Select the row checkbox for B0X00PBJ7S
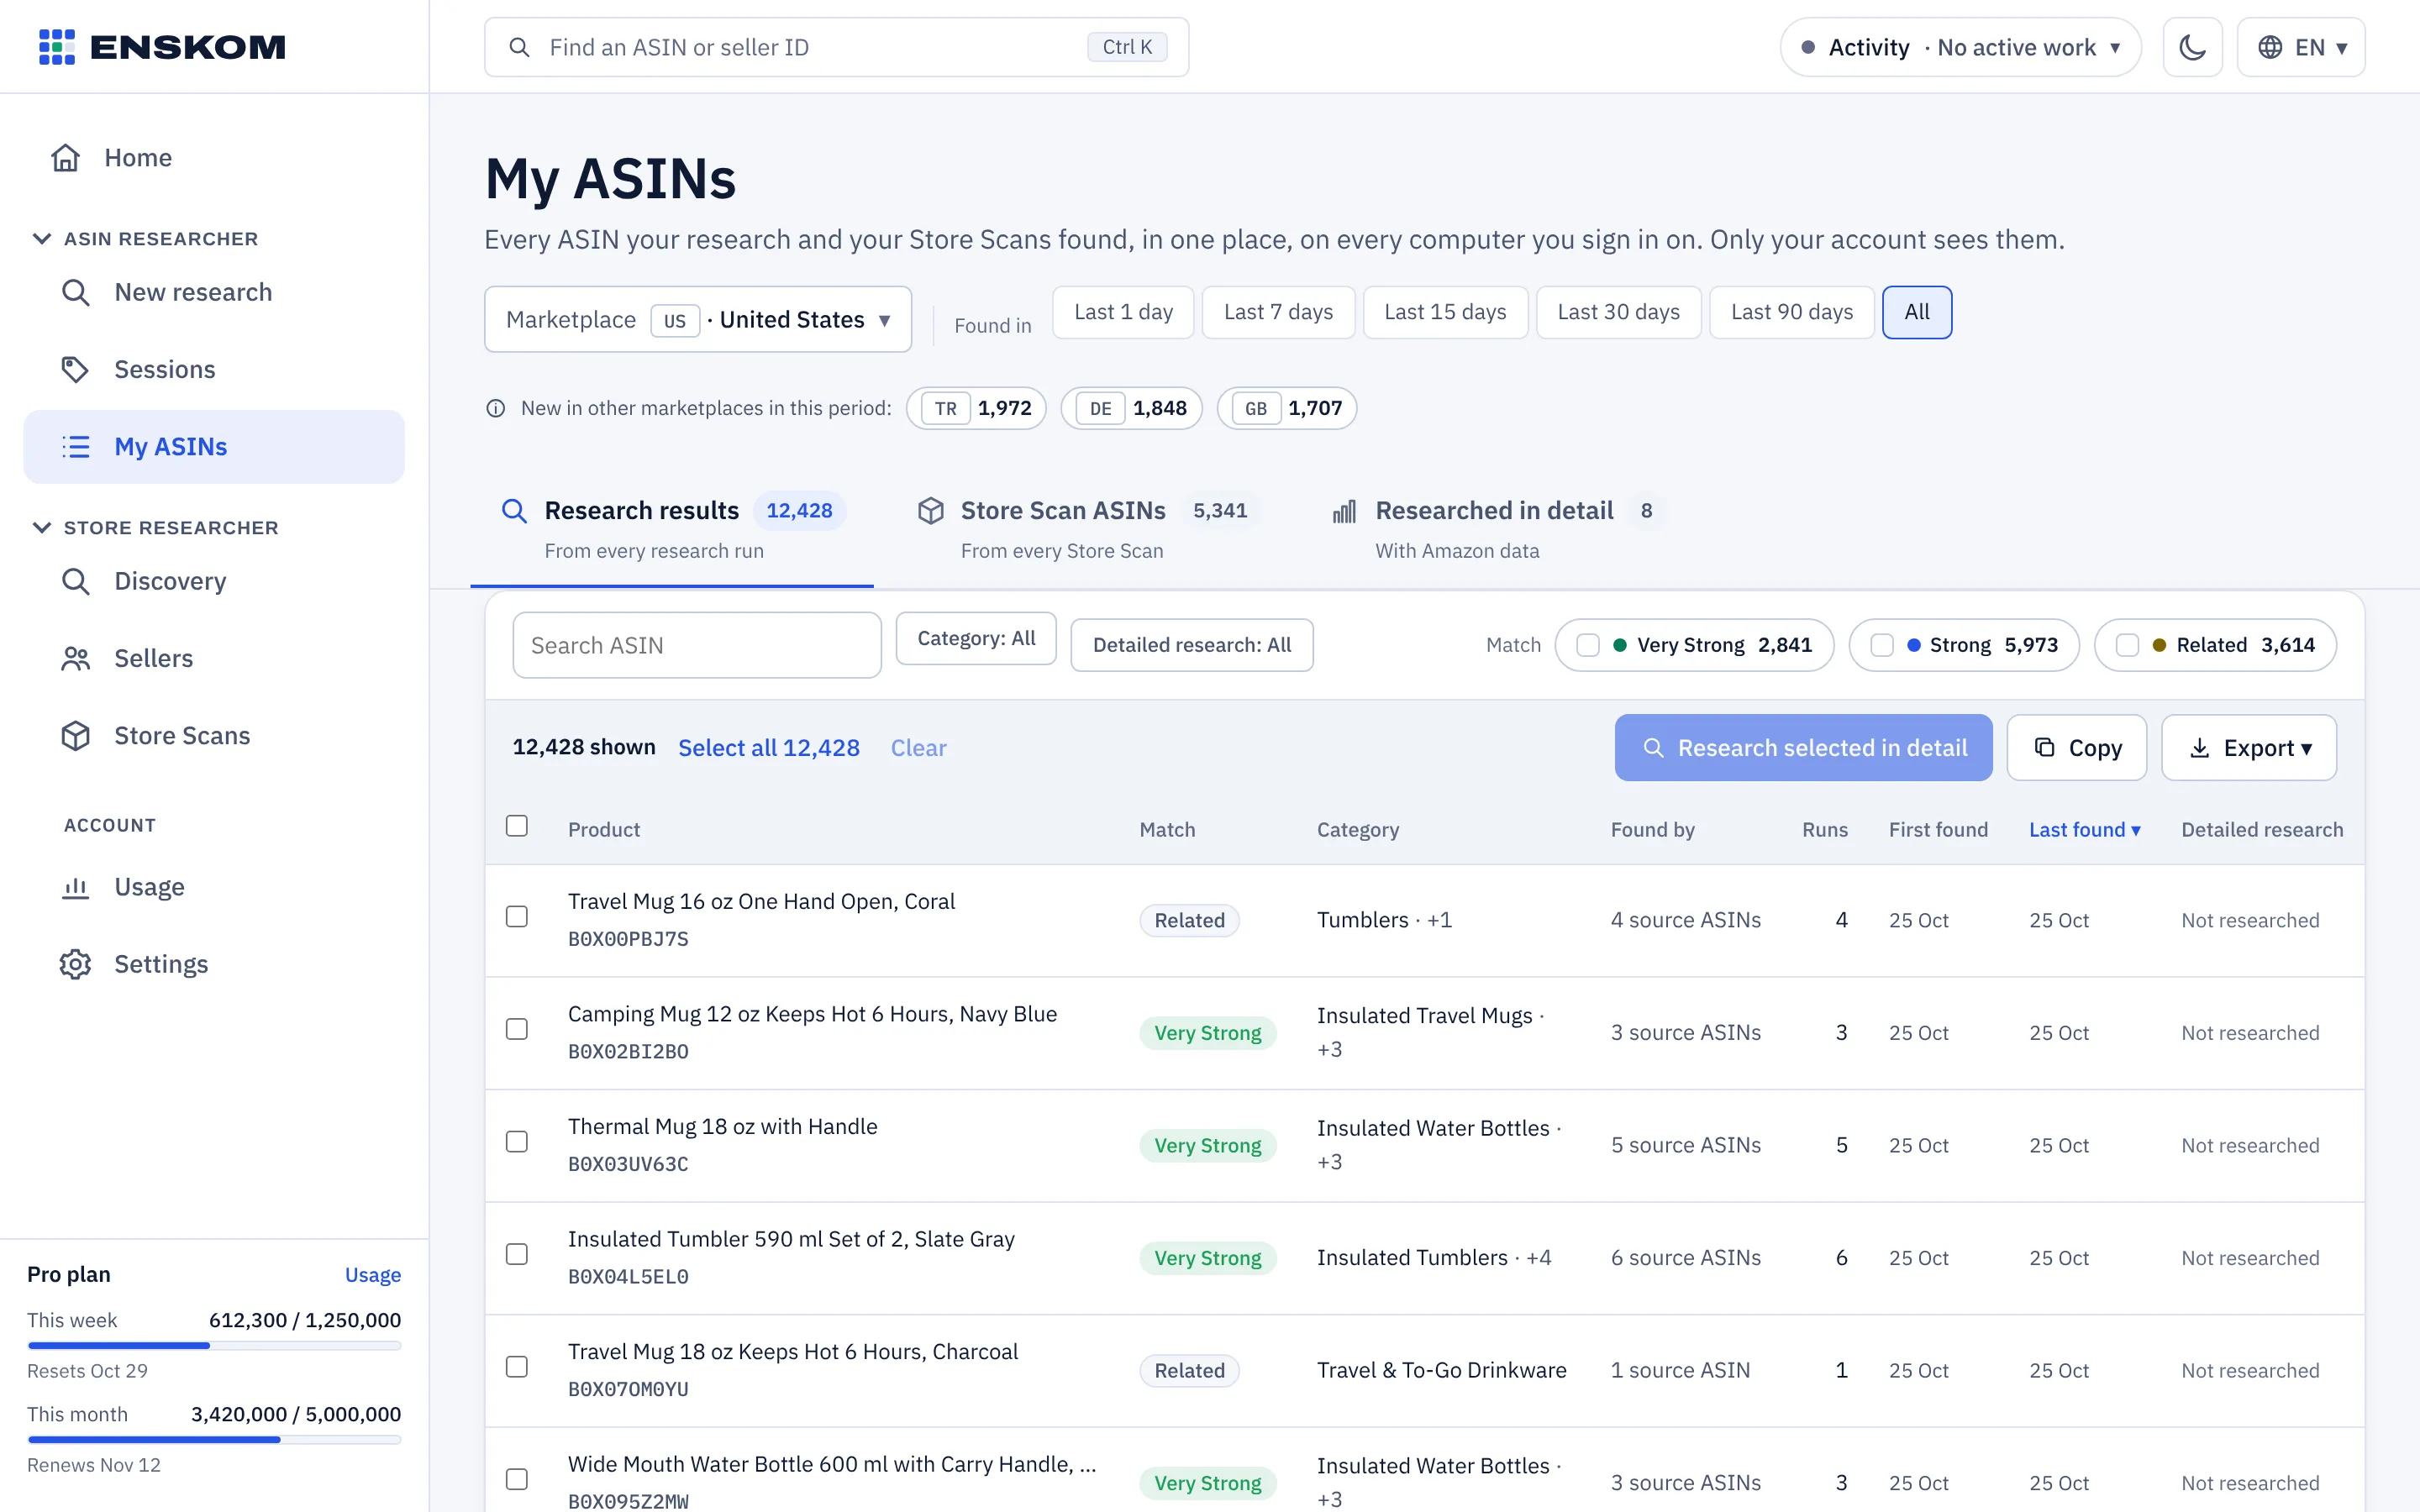2420x1512 pixels. pyautogui.click(x=517, y=917)
